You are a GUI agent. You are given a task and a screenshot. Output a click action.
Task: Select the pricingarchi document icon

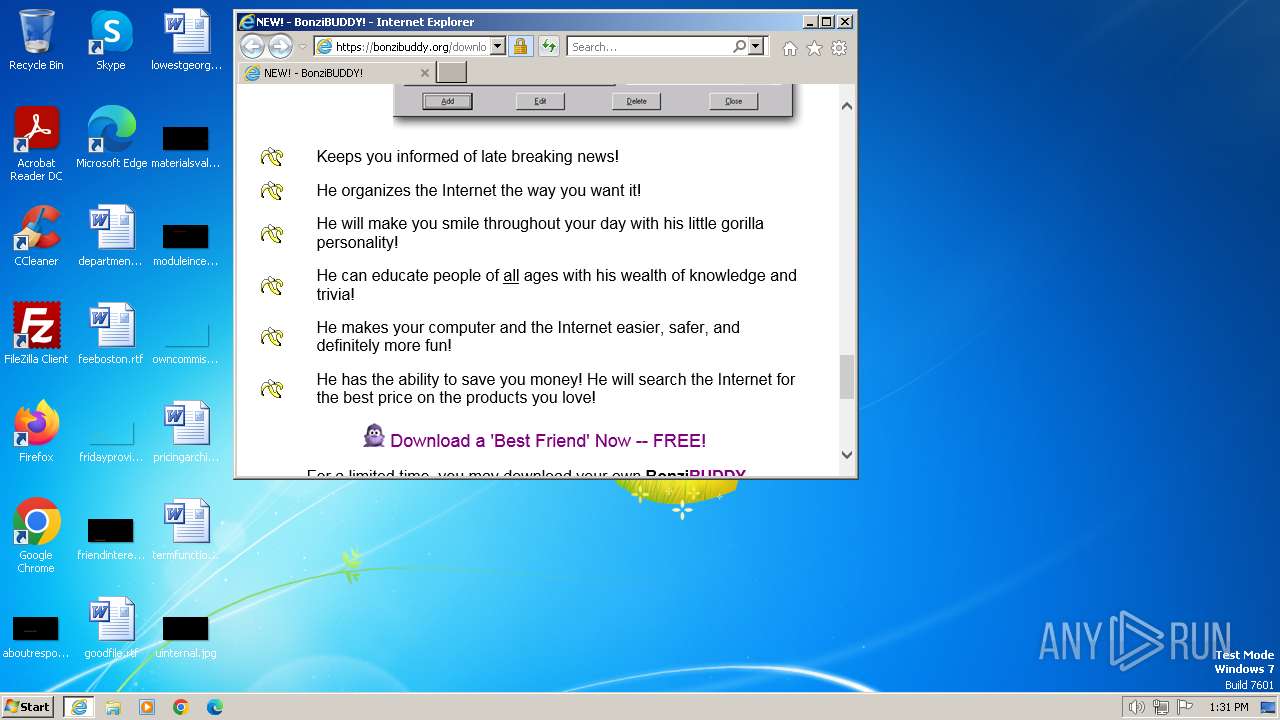point(186,432)
